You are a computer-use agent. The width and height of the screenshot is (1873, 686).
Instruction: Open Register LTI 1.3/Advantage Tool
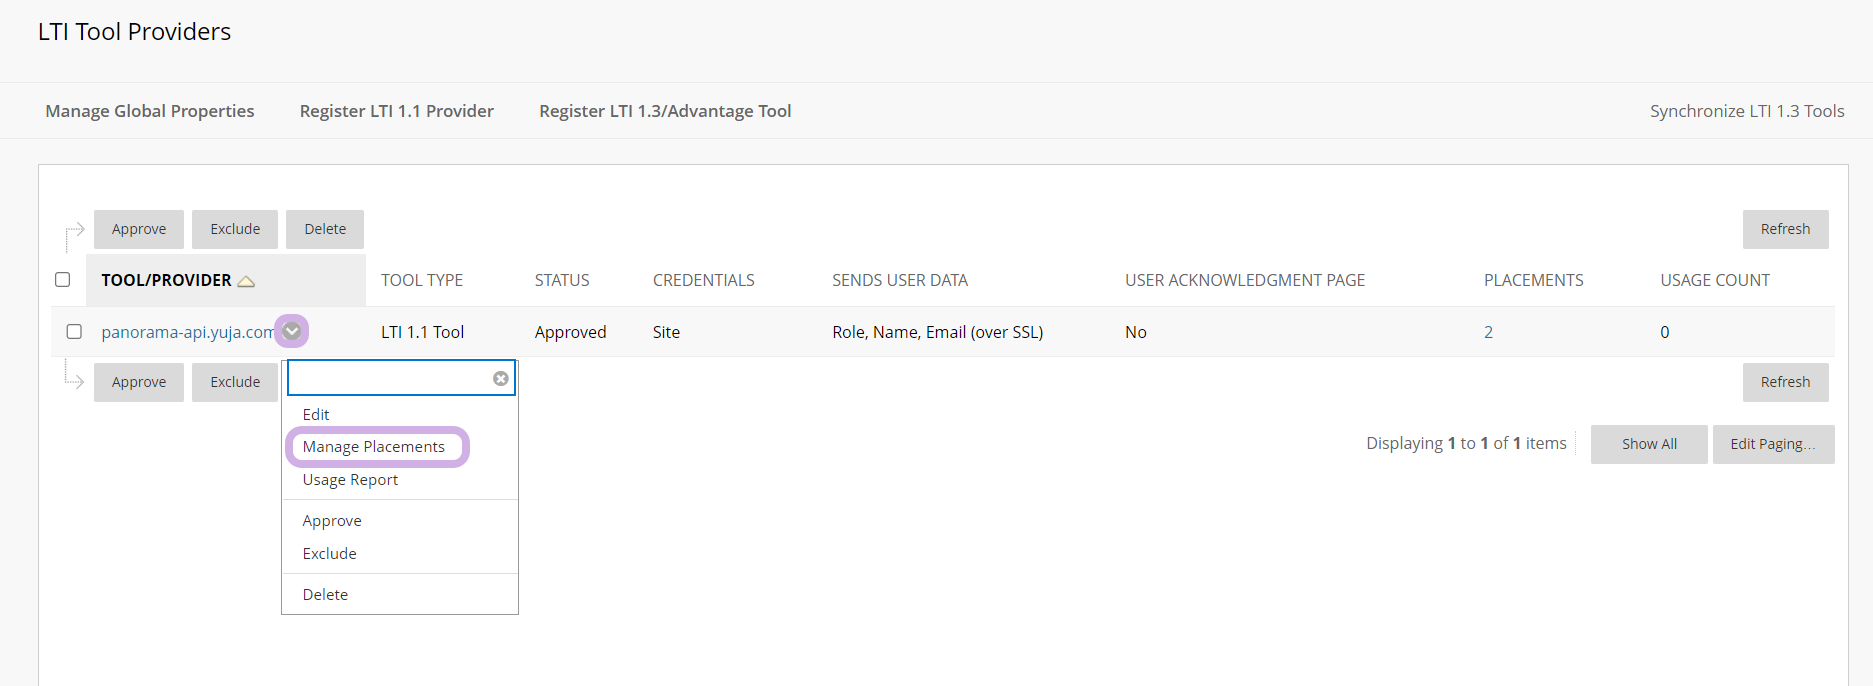tap(665, 111)
